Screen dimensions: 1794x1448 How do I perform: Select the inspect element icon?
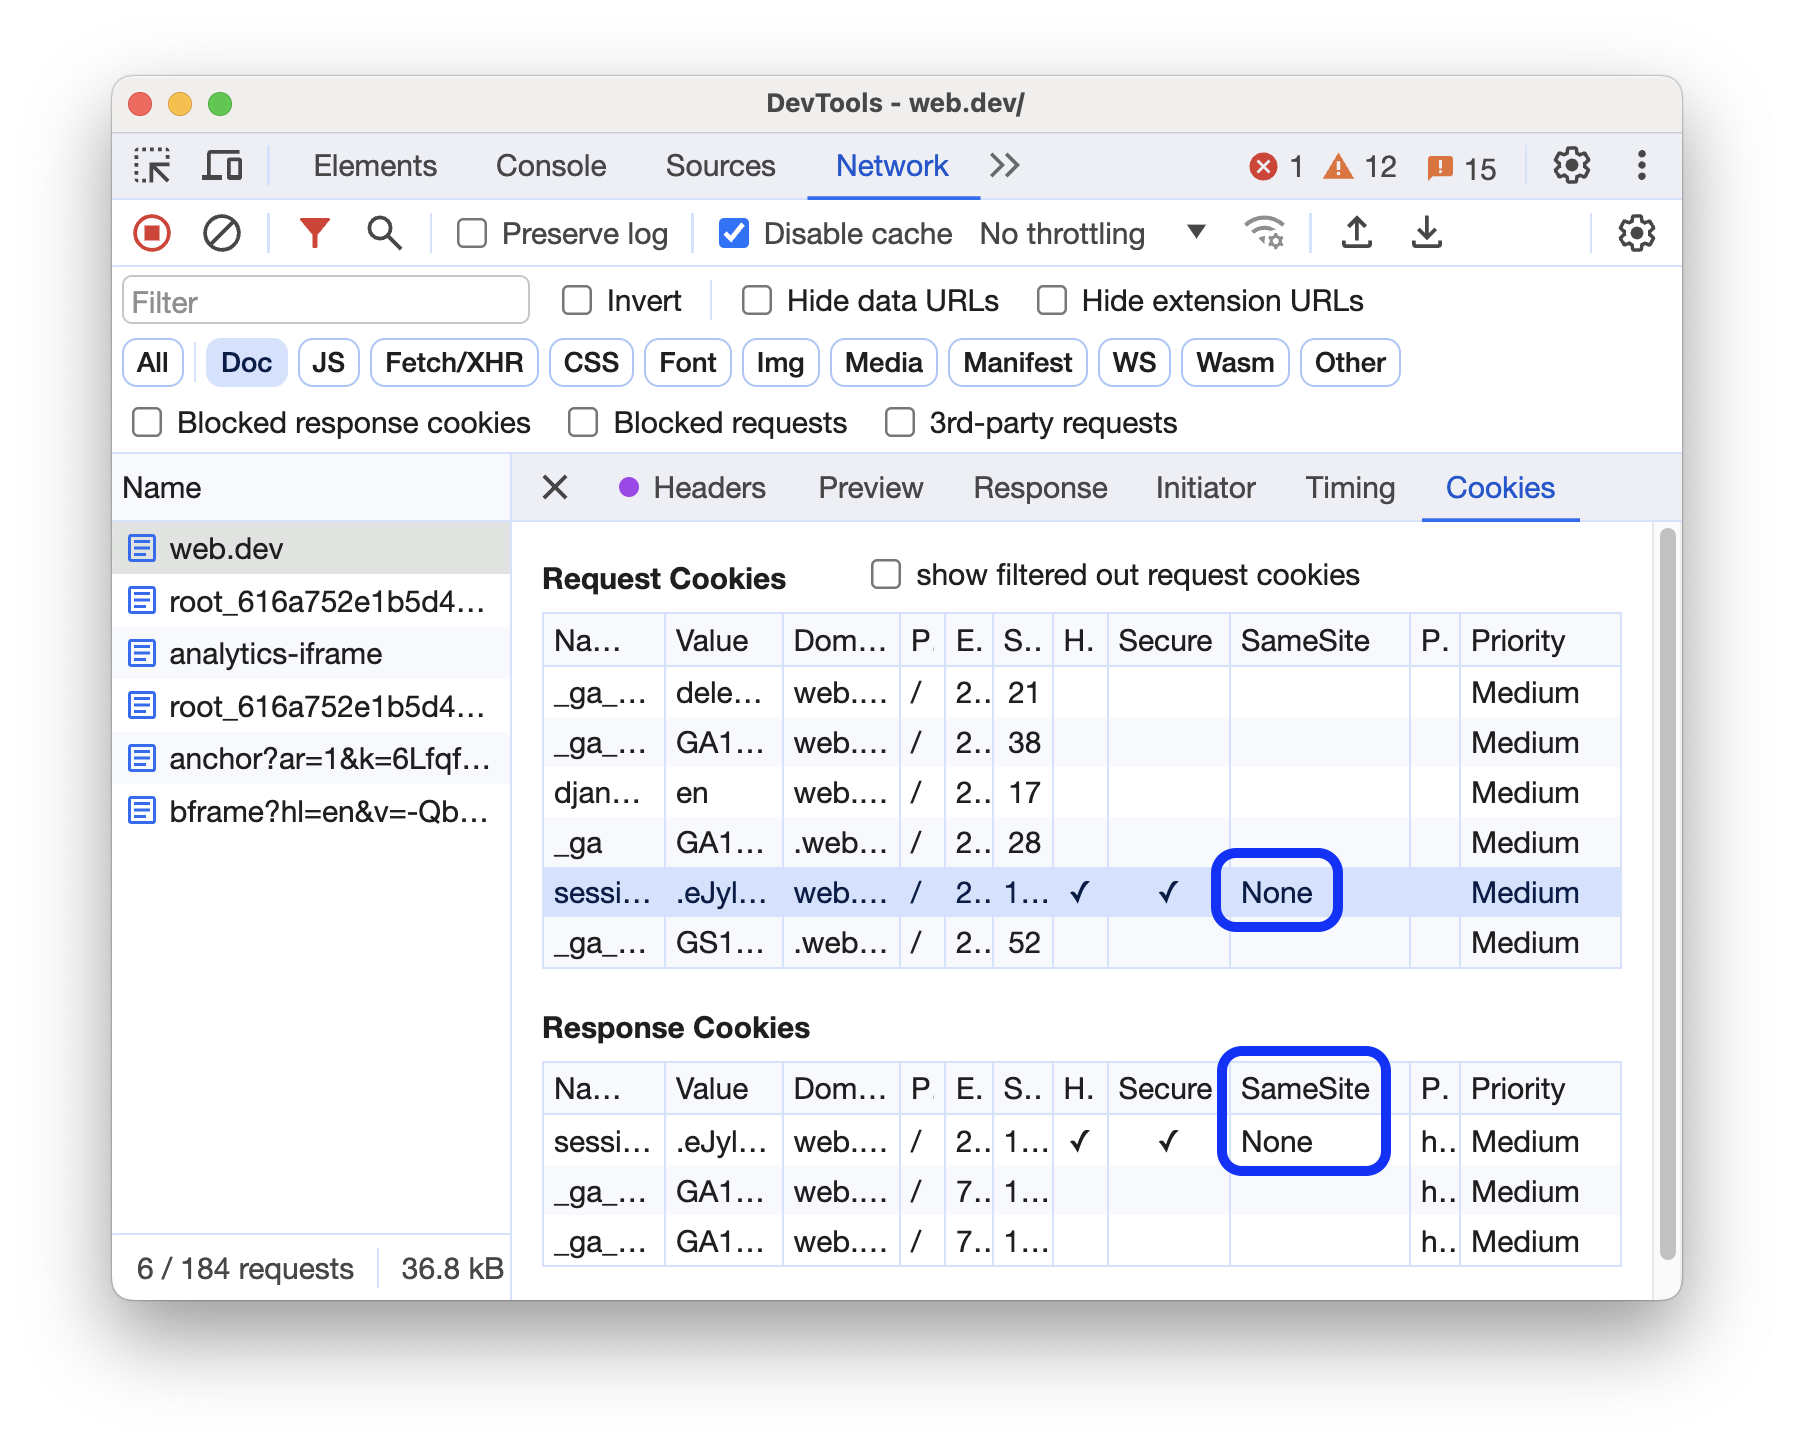(152, 166)
